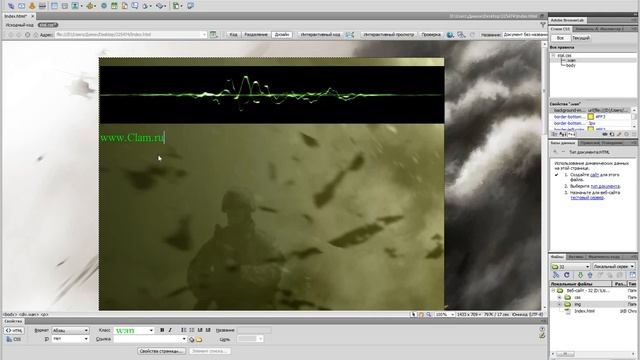640x360 pixels.
Task: Click the I (italic) button in Properties
Action: pos(170,330)
